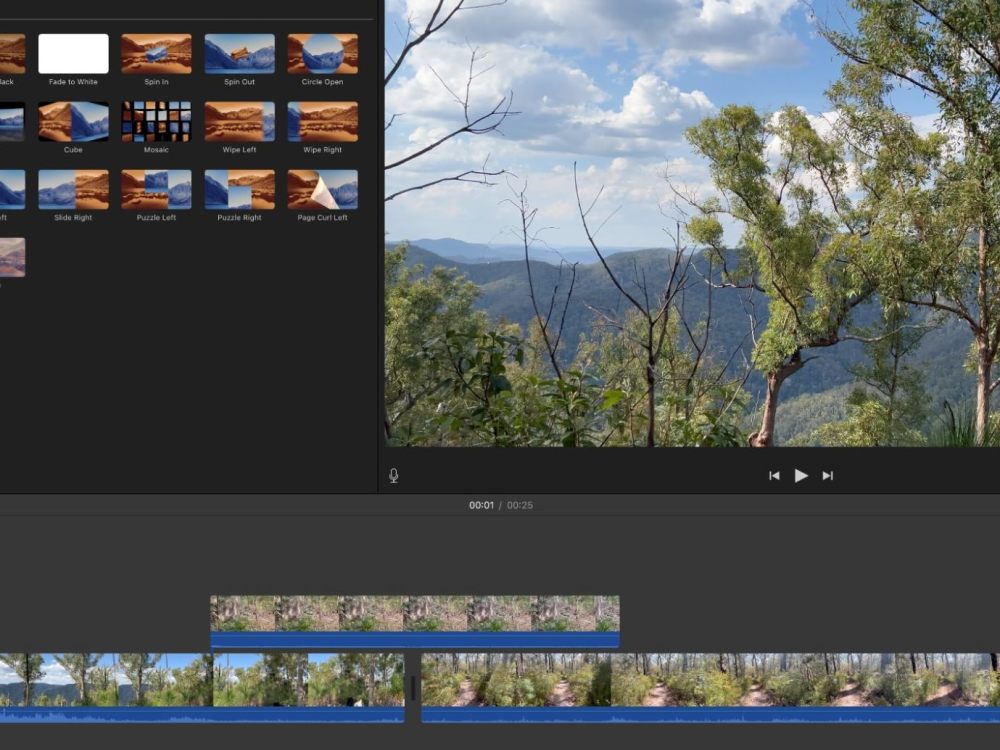Select the Puzzle Right transition
The image size is (1000, 750).
click(x=239, y=189)
